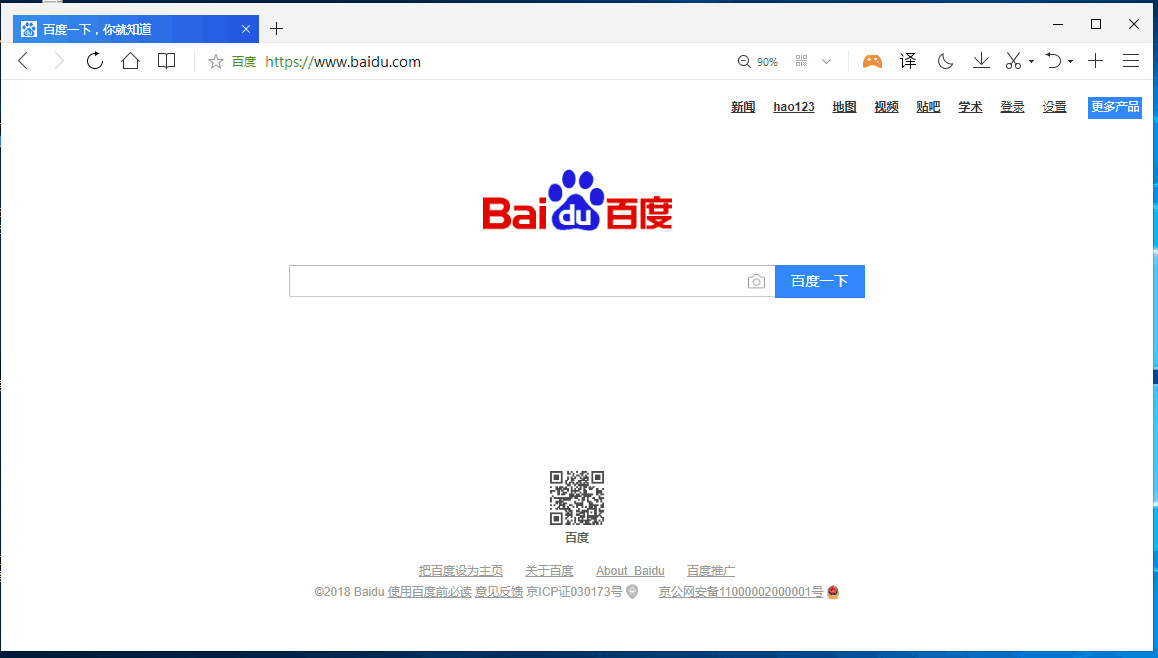The height and width of the screenshot is (658, 1158).
Task: Click the ICP badge icon
Action: (x=632, y=592)
